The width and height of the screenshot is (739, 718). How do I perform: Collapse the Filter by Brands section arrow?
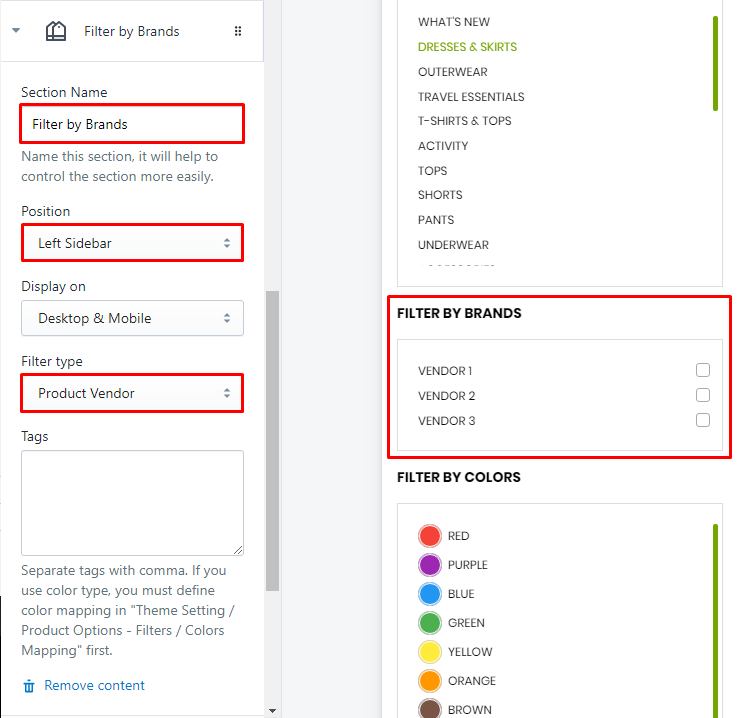pos(16,31)
